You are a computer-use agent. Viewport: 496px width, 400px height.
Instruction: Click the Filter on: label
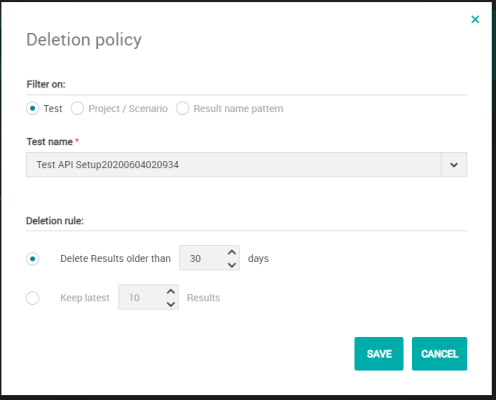tap(46, 84)
